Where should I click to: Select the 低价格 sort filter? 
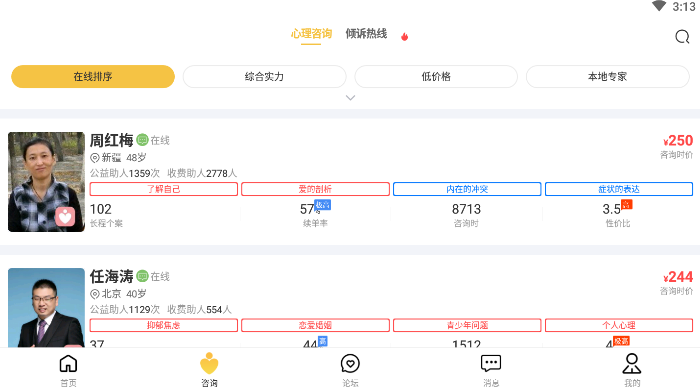pos(436,76)
